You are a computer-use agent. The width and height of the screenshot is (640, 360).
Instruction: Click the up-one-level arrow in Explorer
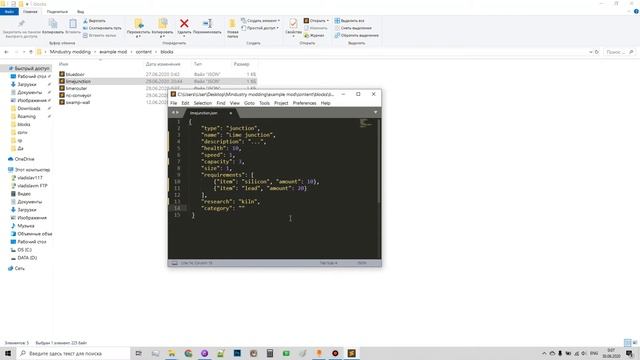click(x=31, y=52)
